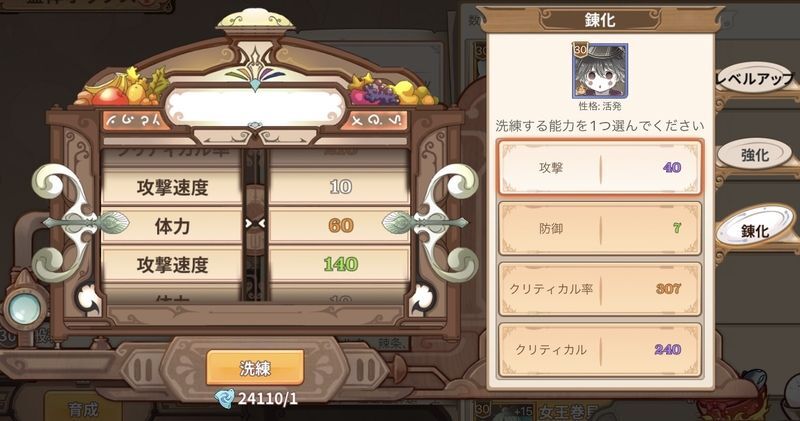Choose the クリティカル 240 ability row
Viewport: 800px width, 421px height.
tap(599, 350)
